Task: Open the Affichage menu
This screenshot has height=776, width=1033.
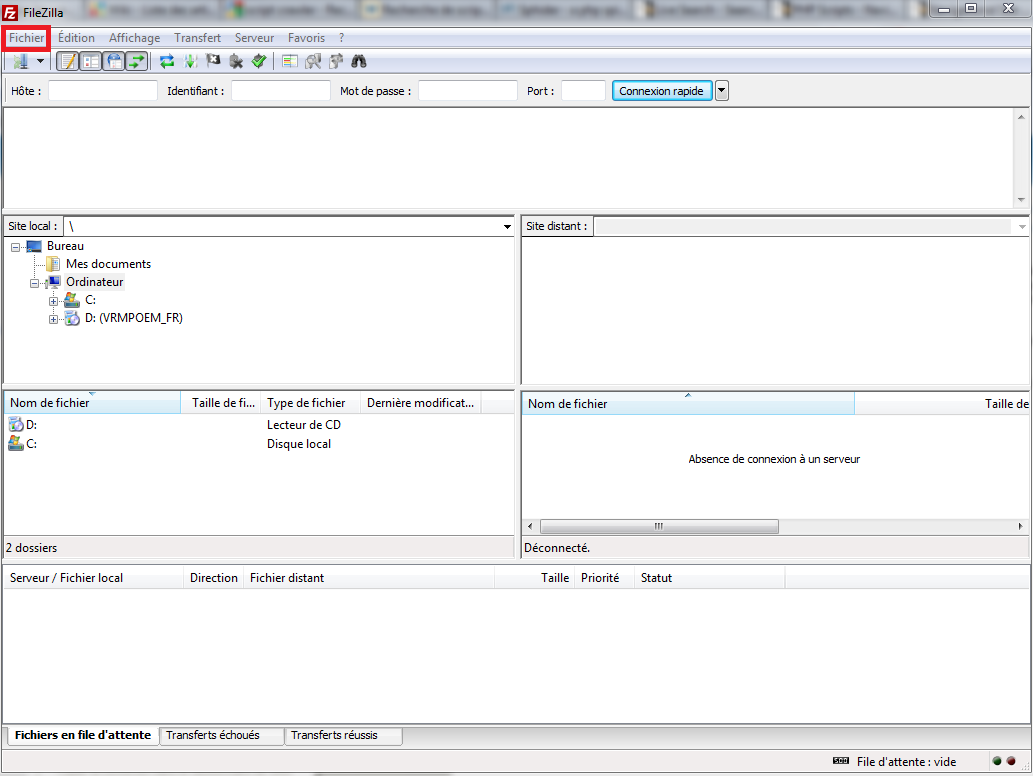Action: pyautogui.click(x=134, y=38)
